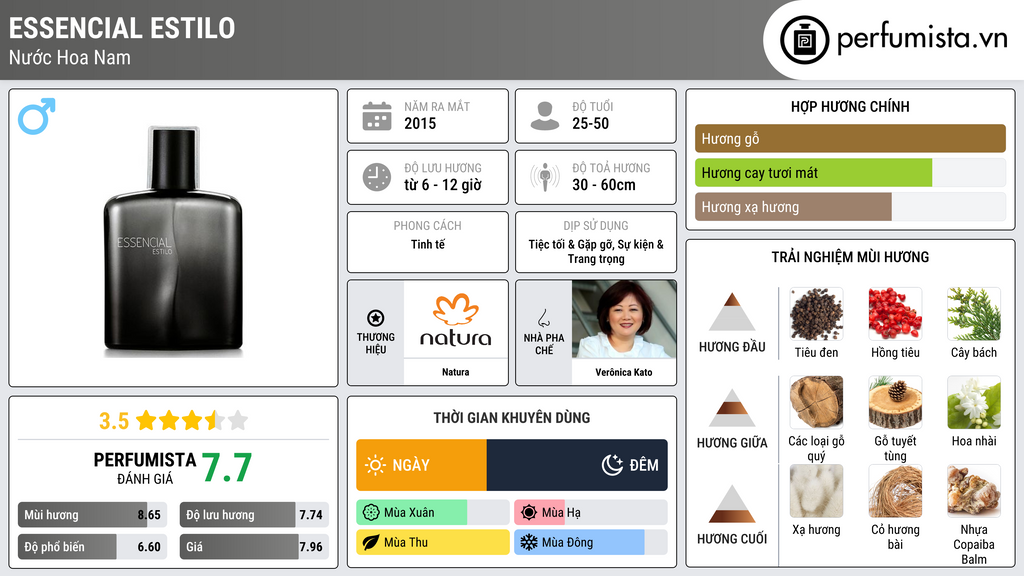
Task: Click the 3.5 rating number
Action: (x=114, y=421)
